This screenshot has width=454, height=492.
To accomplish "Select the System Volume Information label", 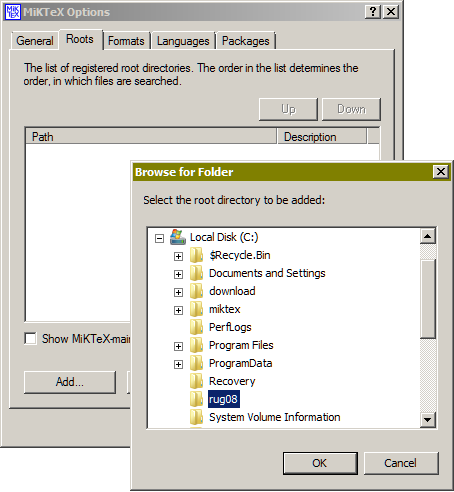I will [x=275, y=417].
